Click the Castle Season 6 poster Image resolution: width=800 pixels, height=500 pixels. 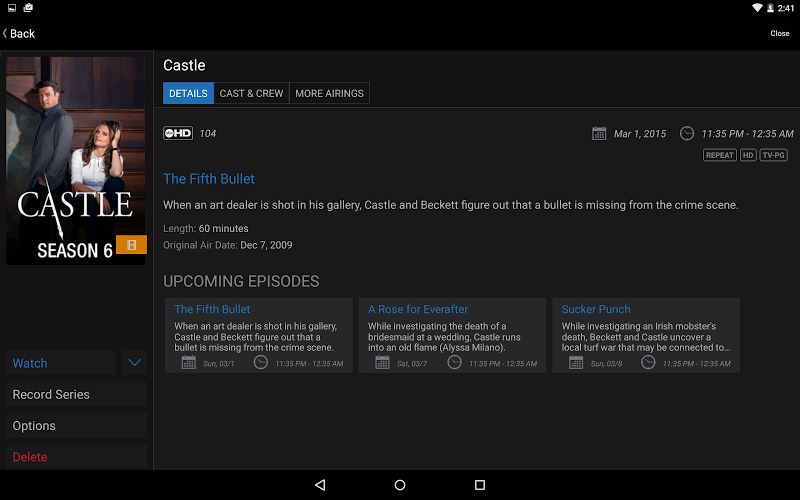76,161
